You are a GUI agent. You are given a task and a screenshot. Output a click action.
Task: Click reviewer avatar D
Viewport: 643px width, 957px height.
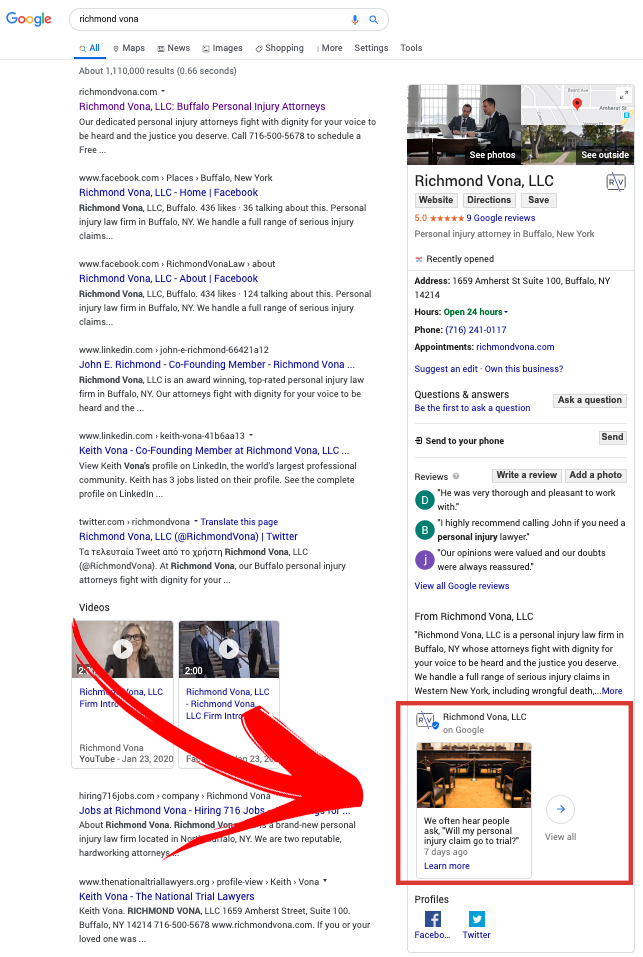pos(425,500)
